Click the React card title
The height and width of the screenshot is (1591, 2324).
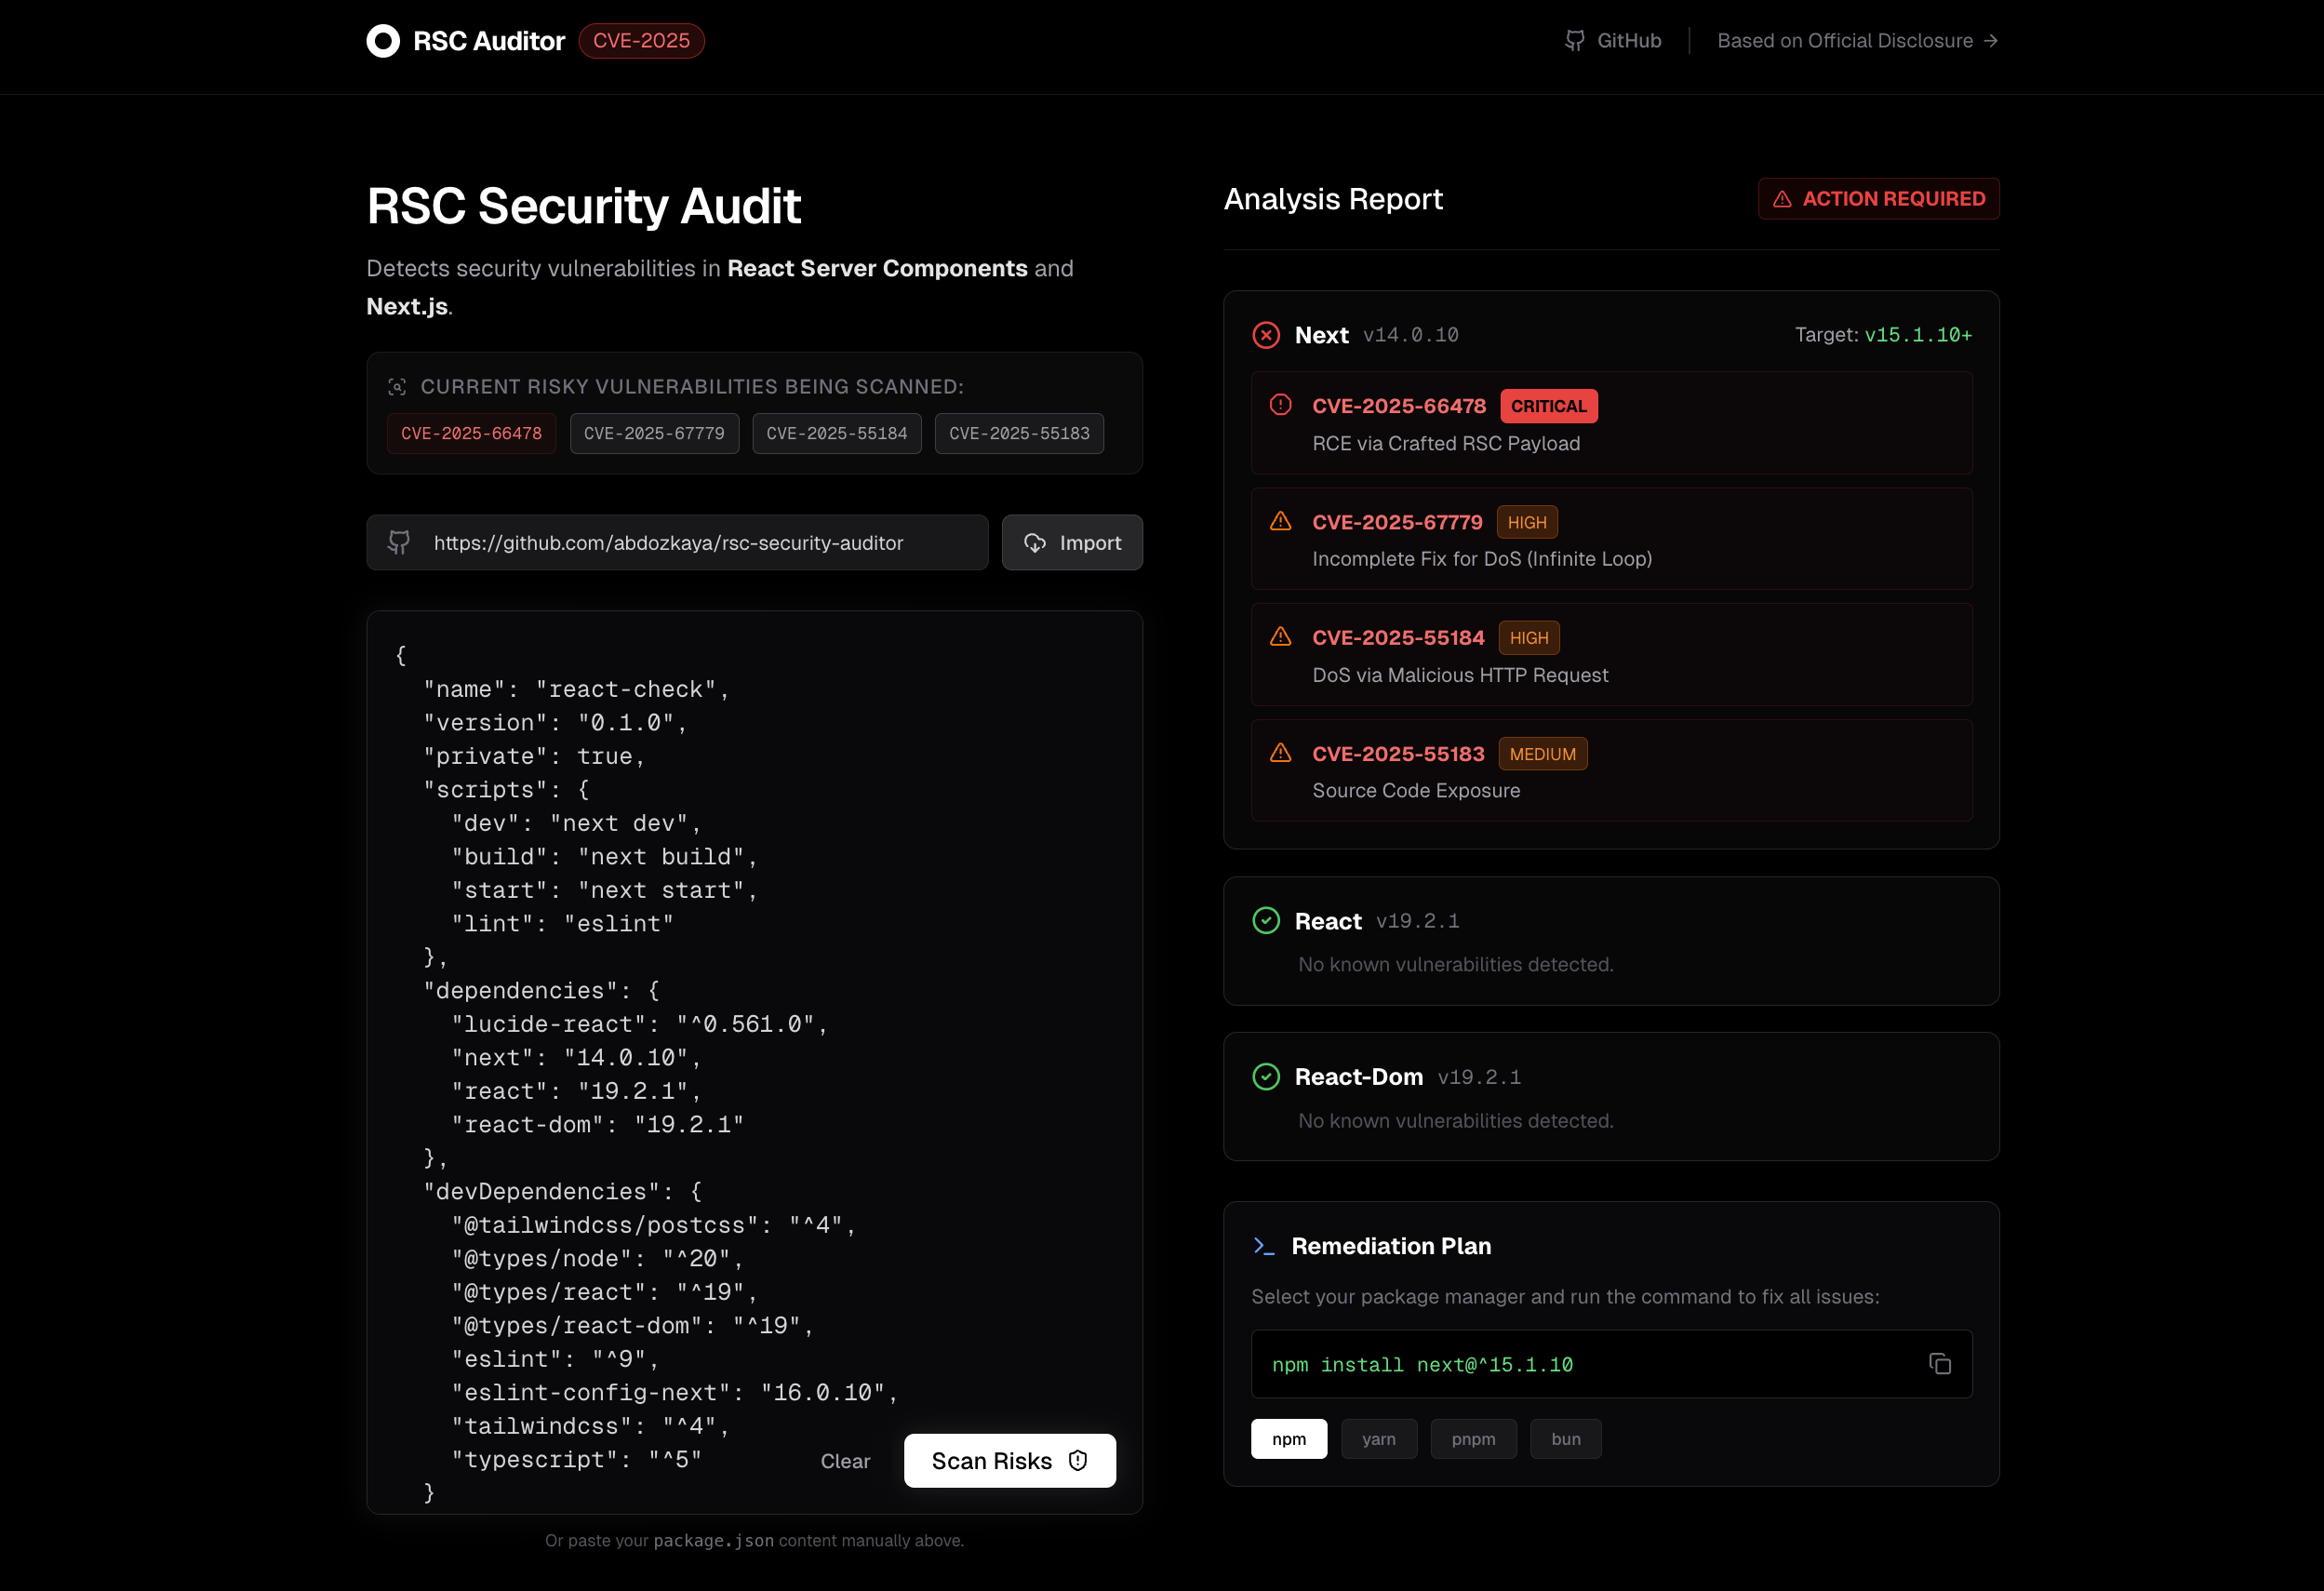click(x=1328, y=921)
